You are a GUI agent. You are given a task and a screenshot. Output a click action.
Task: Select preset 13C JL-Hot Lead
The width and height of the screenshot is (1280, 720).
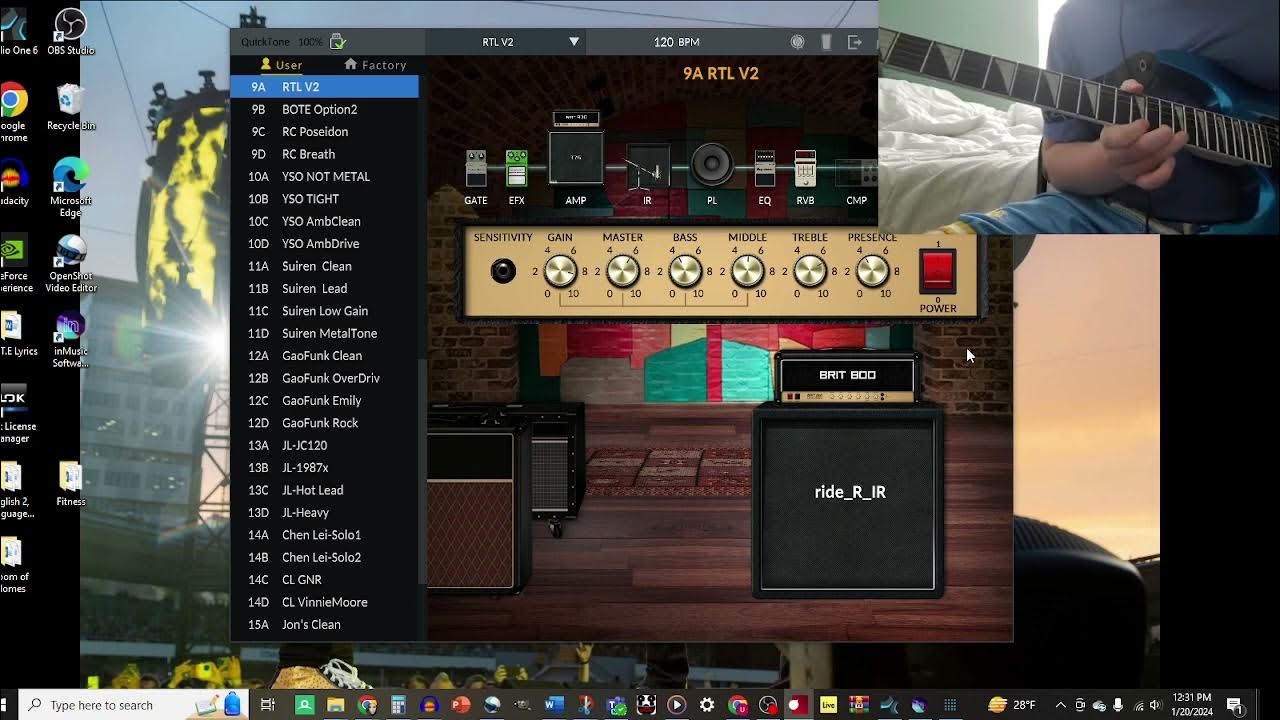pyautogui.click(x=324, y=490)
